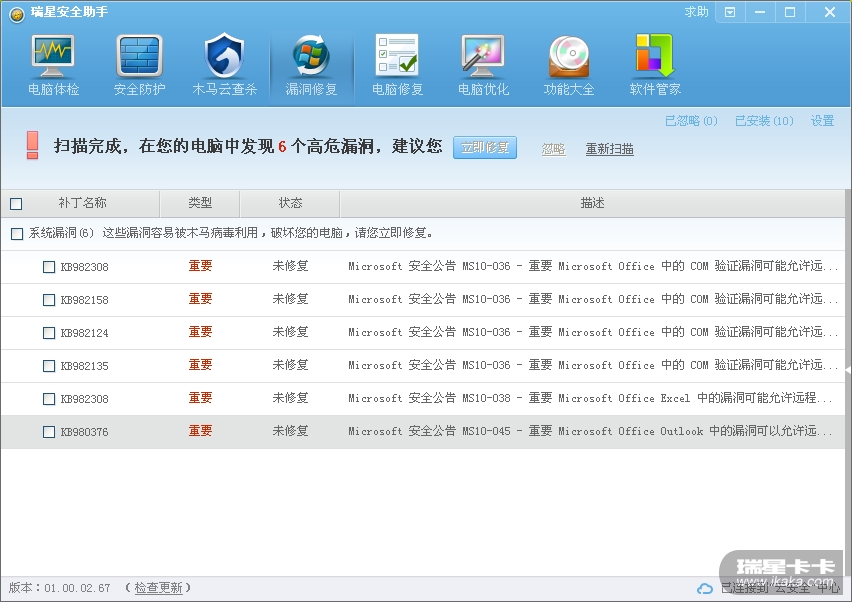Click the 求助 help link in title bar

pyautogui.click(x=696, y=12)
